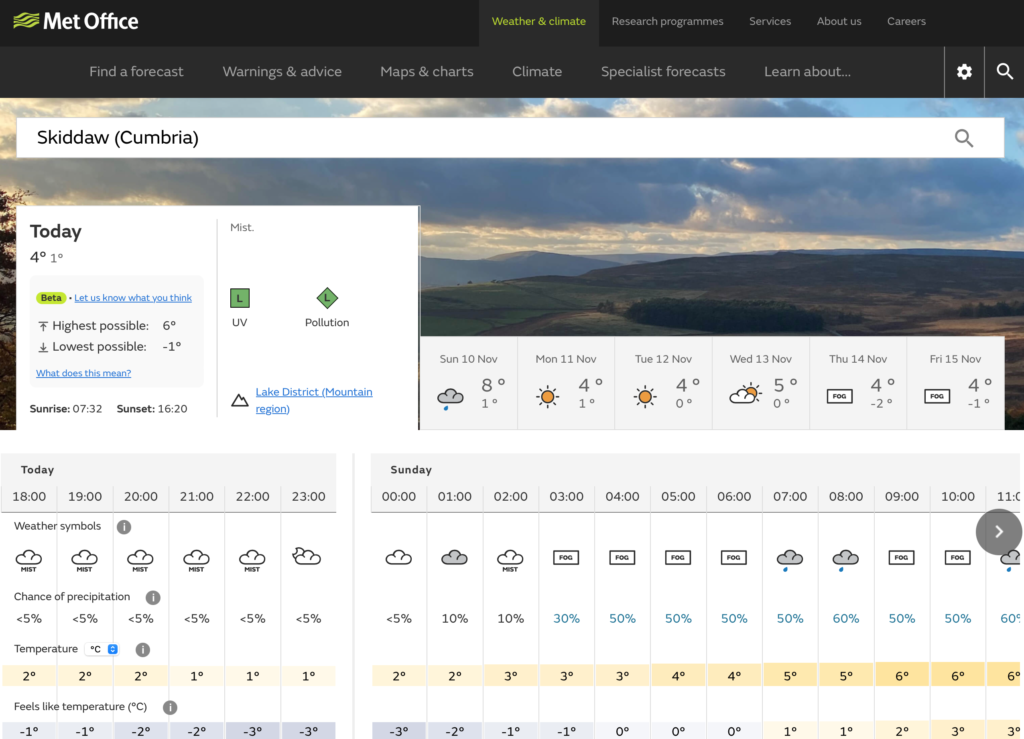Screen dimensions: 1024x739
Task: Click info icon next to Weather symbols
Action: [x=123, y=527]
